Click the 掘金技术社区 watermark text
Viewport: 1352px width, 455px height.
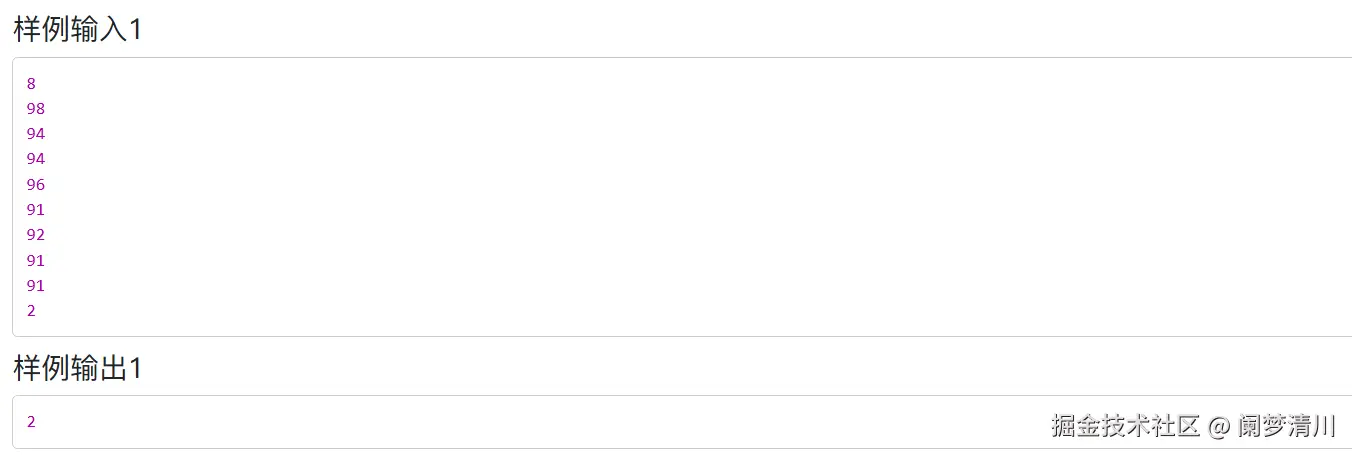pyautogui.click(x=1125, y=426)
